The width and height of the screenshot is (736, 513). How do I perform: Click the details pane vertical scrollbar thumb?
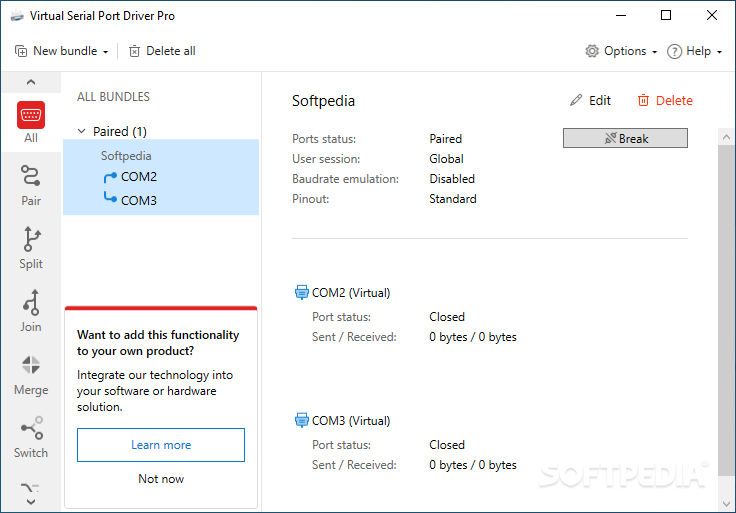pos(727,310)
